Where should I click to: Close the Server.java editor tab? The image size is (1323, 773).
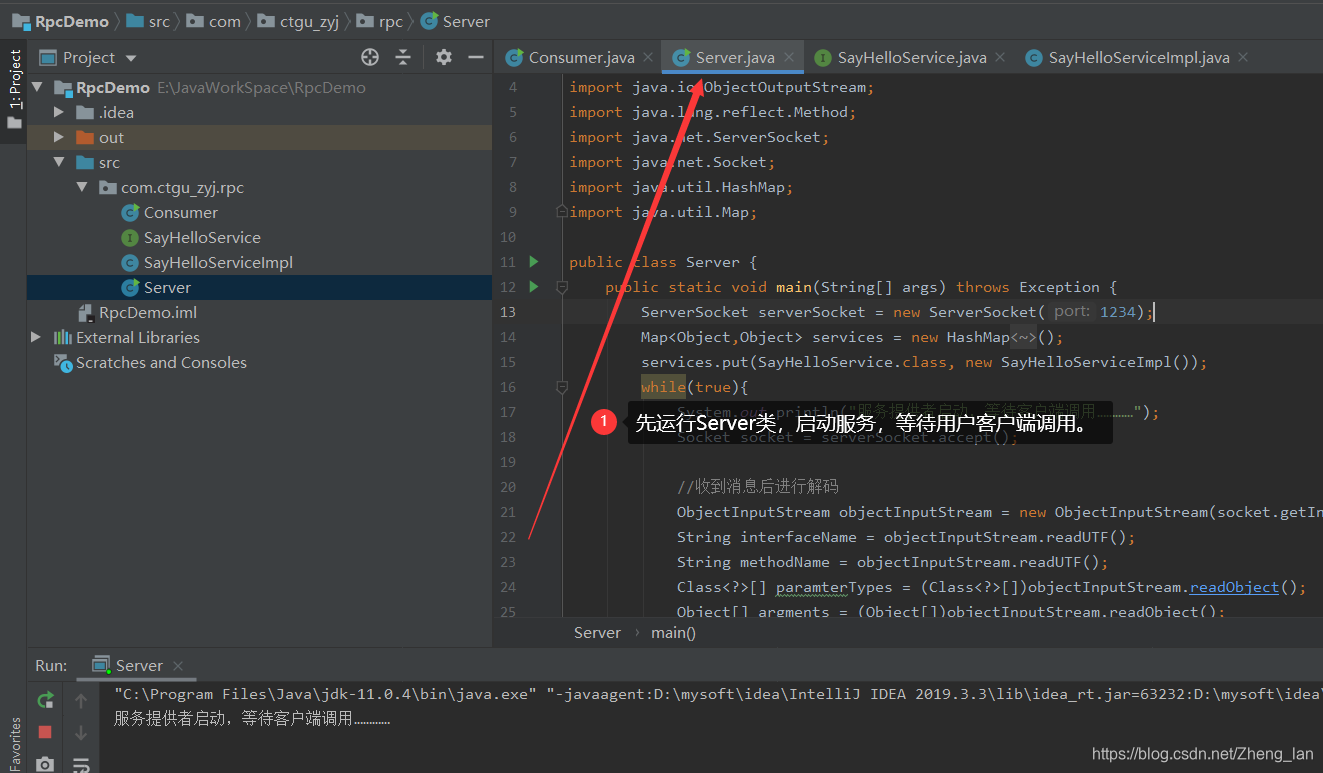[789, 58]
